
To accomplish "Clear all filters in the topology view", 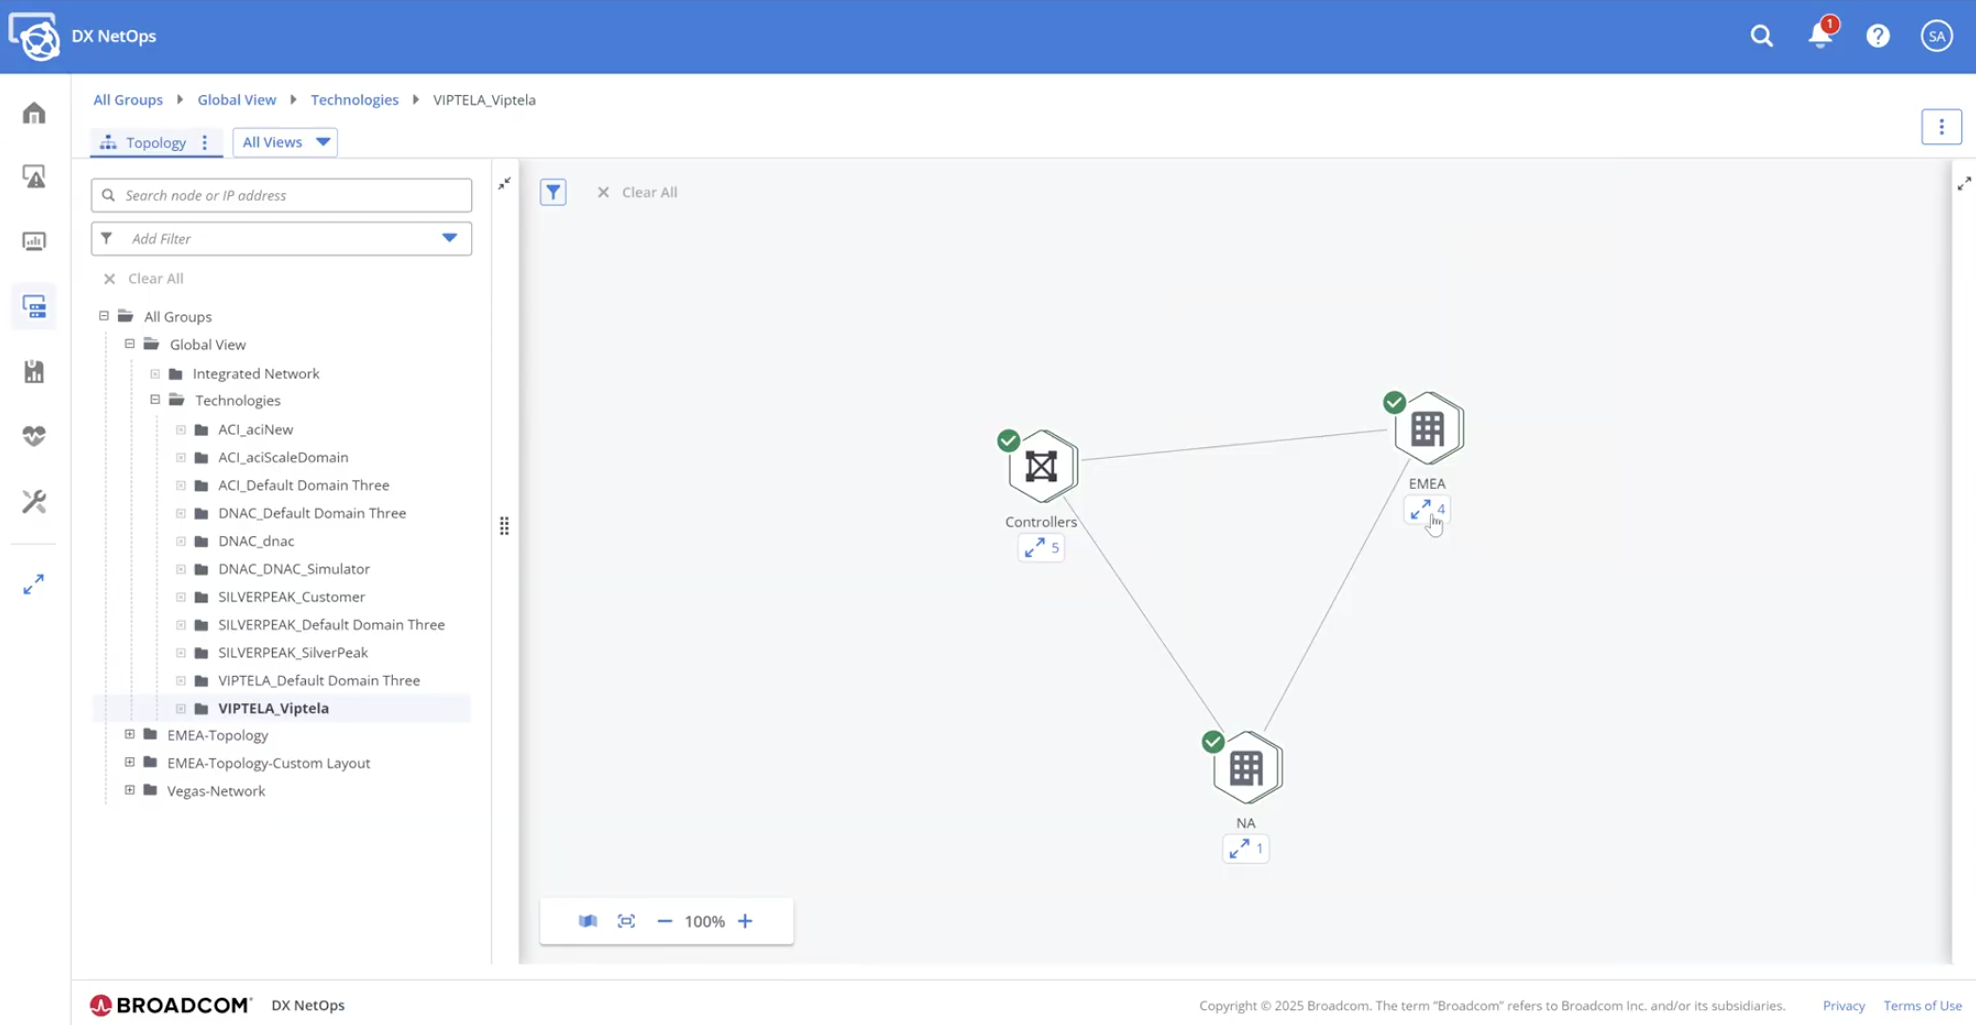I will (x=638, y=192).
